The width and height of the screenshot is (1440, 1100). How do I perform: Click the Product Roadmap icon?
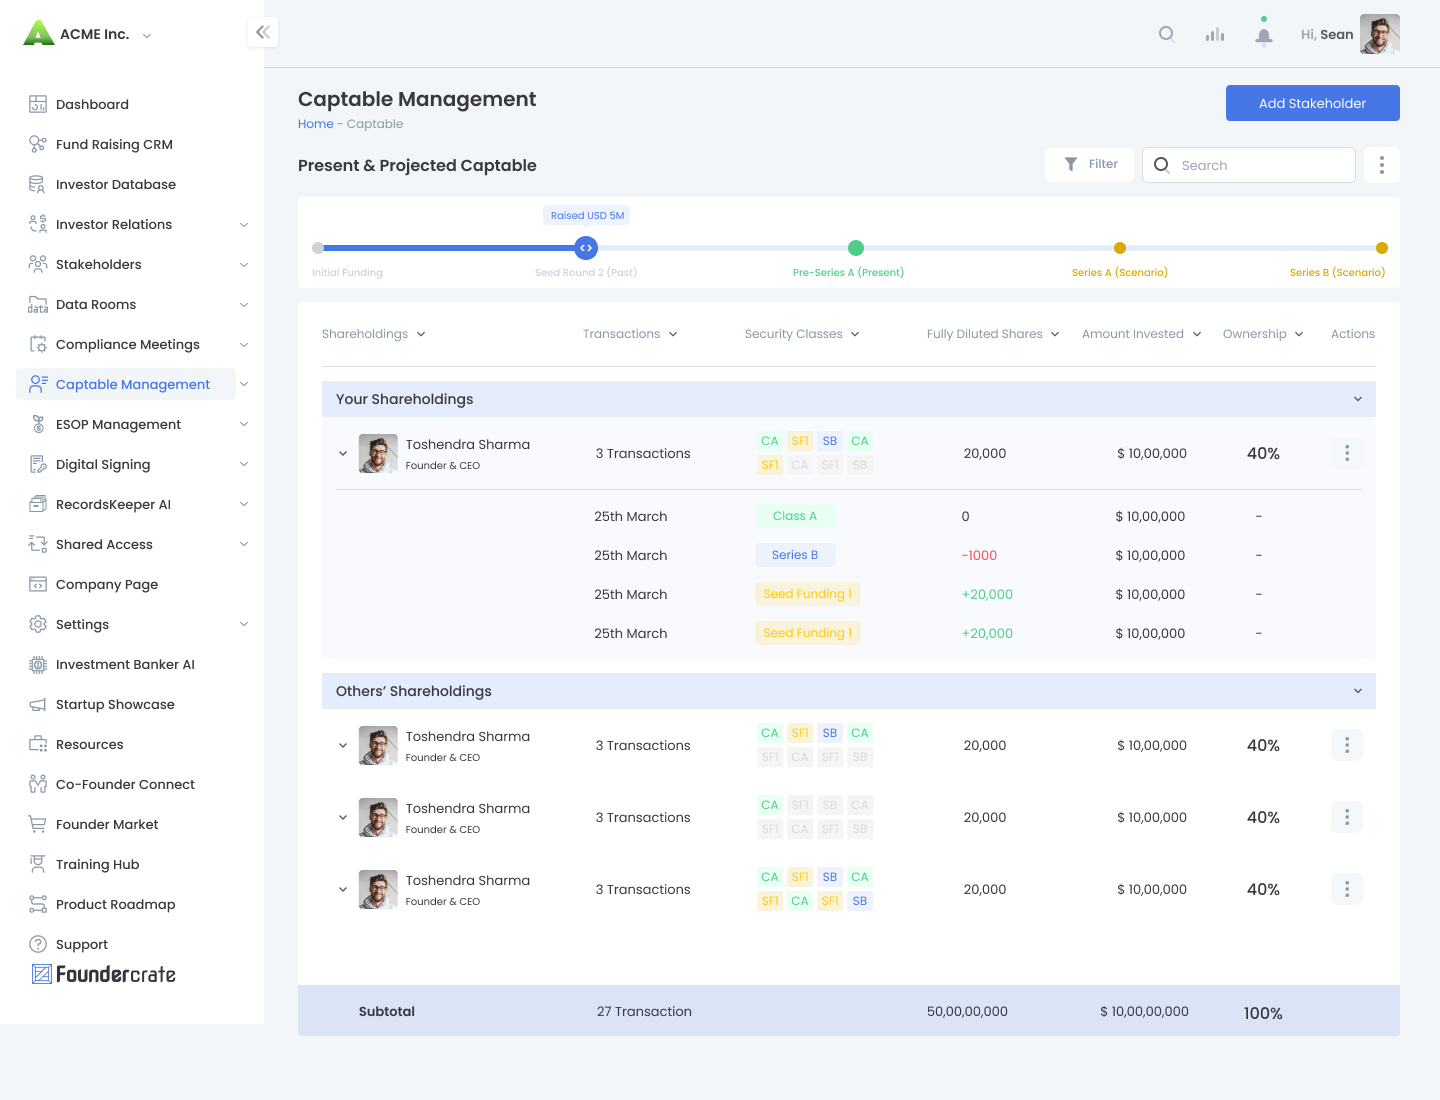click(38, 904)
